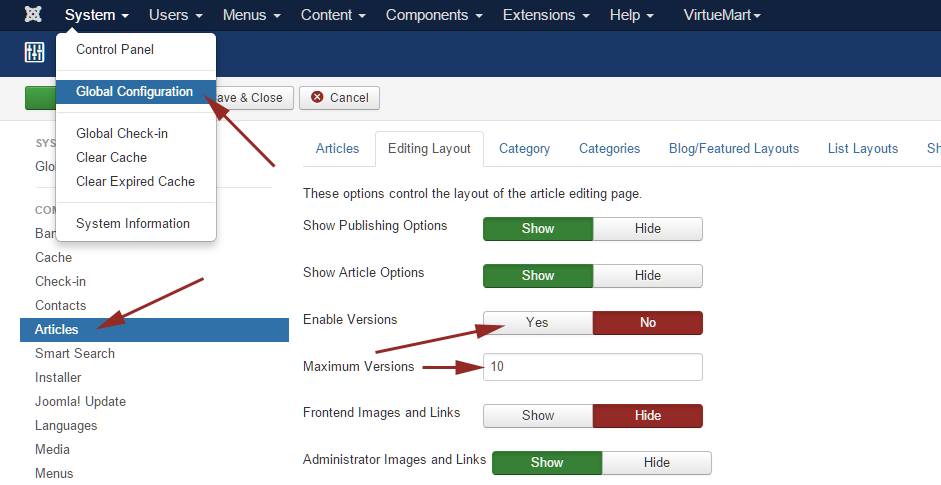Click the Maximum Versions input field
This screenshot has height=485, width=941.
click(x=593, y=367)
